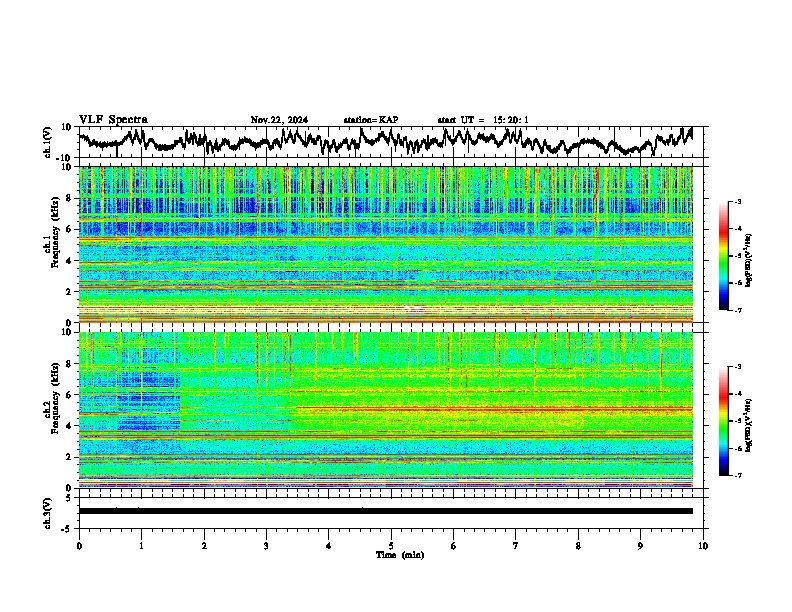Image resolution: width=792 pixels, height=612 pixels.
Task: Click the 'ch.1(V)' axis label
Action: 48,142
